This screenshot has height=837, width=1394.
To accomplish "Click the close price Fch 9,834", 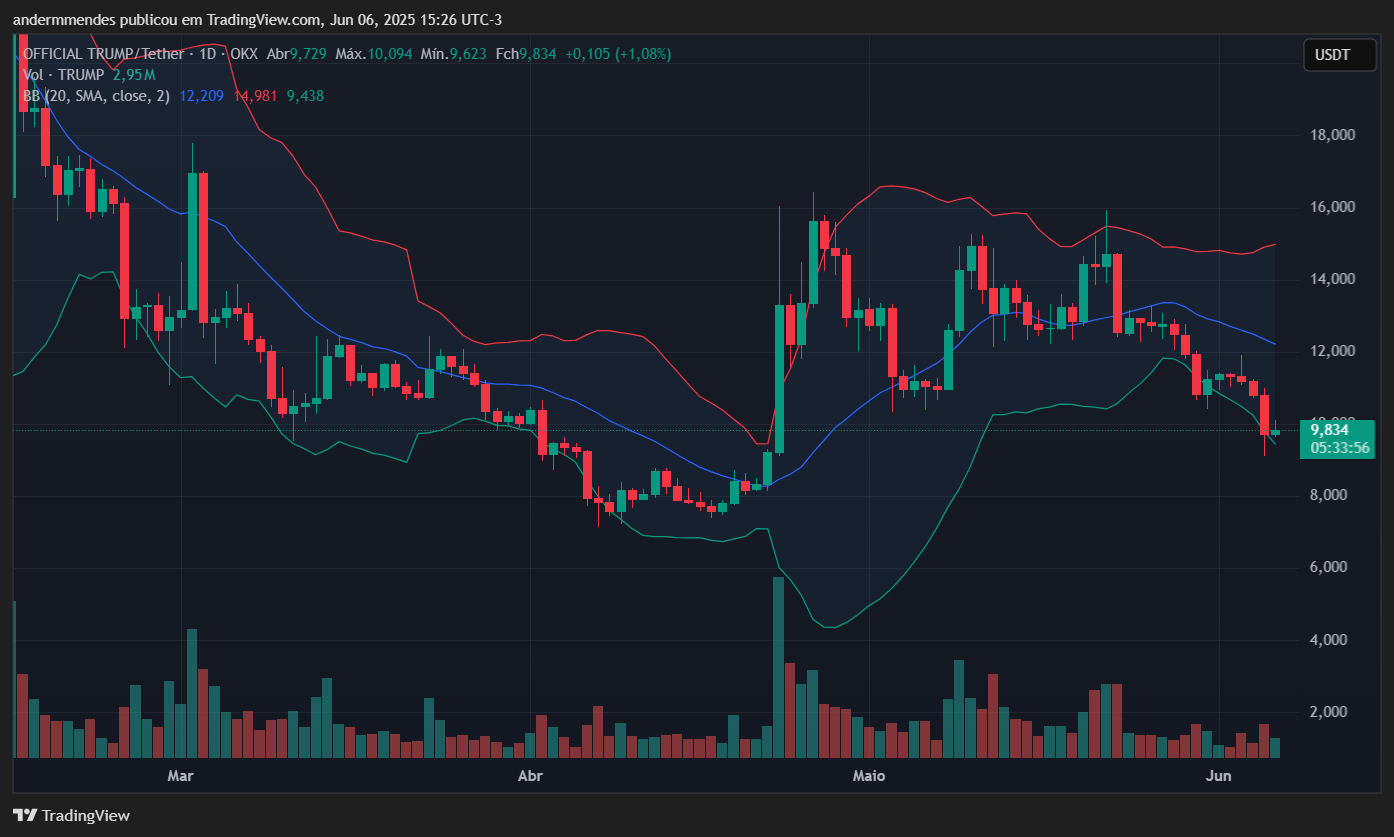I will pos(526,54).
